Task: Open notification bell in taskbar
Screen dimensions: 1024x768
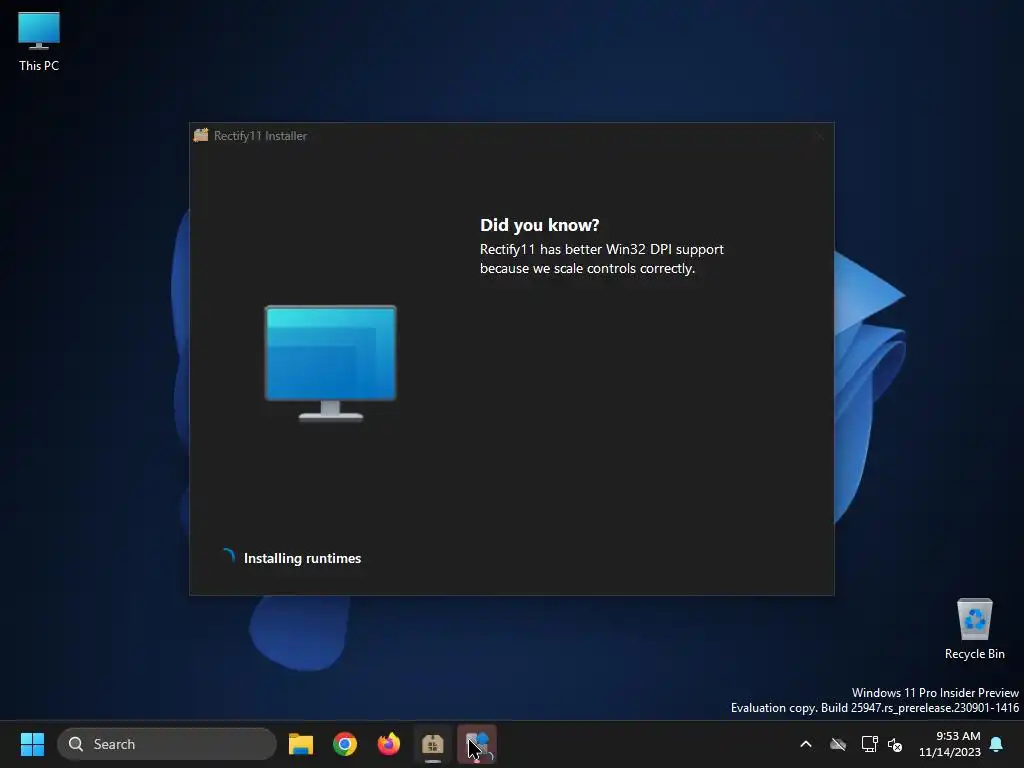Action: coord(997,744)
